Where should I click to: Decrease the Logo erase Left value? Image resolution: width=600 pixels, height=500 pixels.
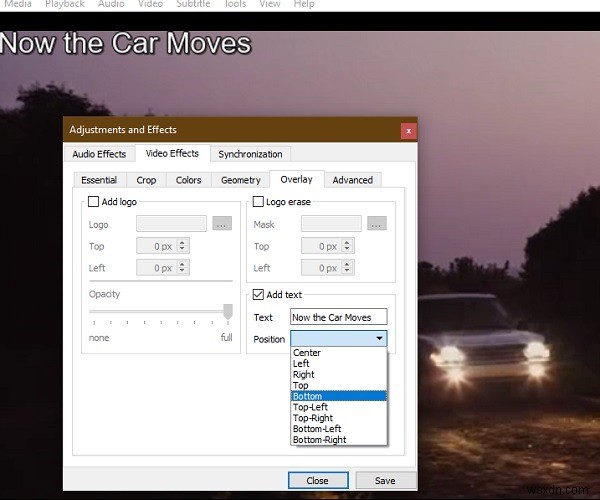347,271
